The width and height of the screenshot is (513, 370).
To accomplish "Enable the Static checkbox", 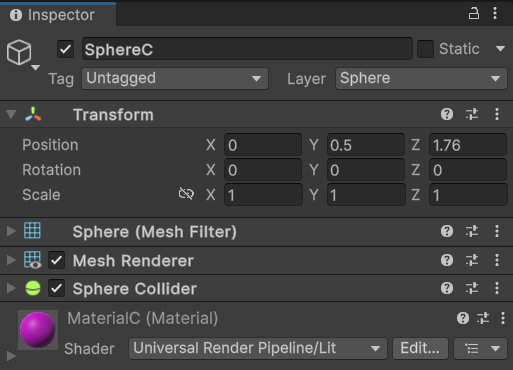I will tap(425, 49).
